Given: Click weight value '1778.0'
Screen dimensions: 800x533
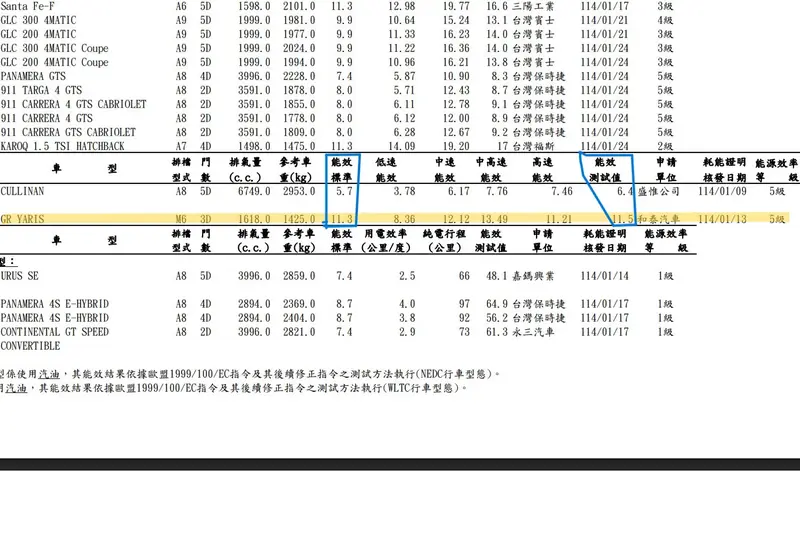Looking at the screenshot, I should (x=299, y=118).
